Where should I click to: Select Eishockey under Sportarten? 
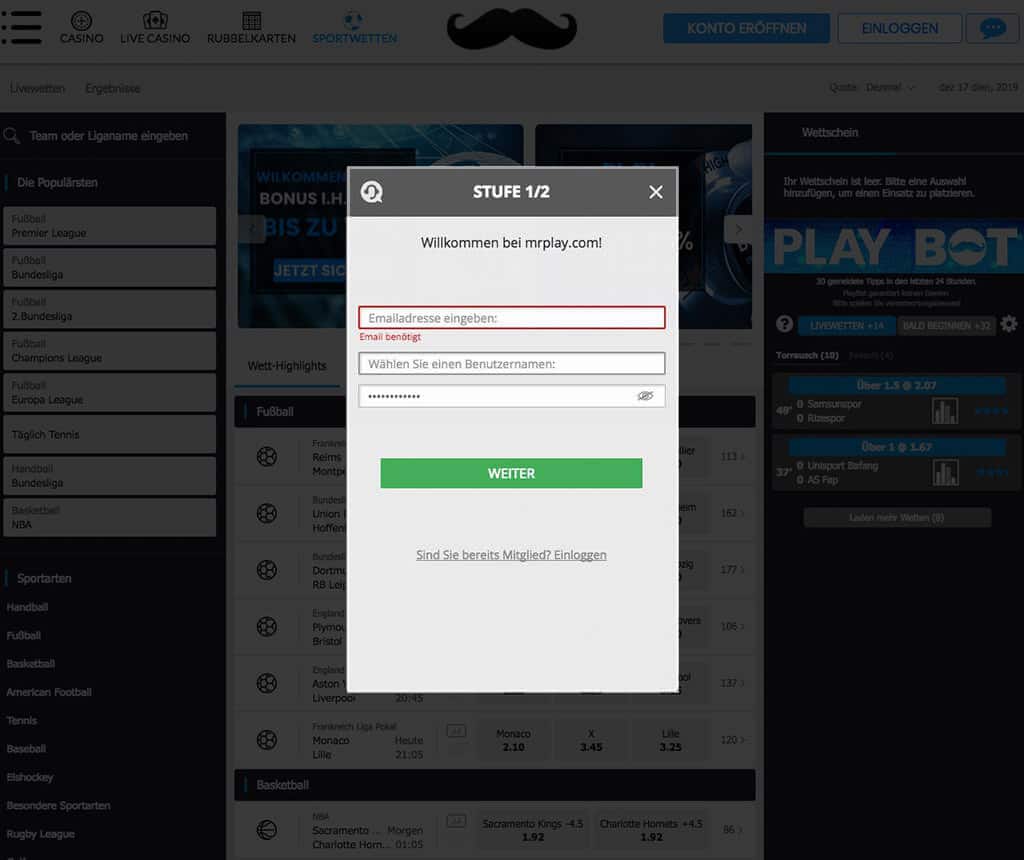click(x=30, y=777)
